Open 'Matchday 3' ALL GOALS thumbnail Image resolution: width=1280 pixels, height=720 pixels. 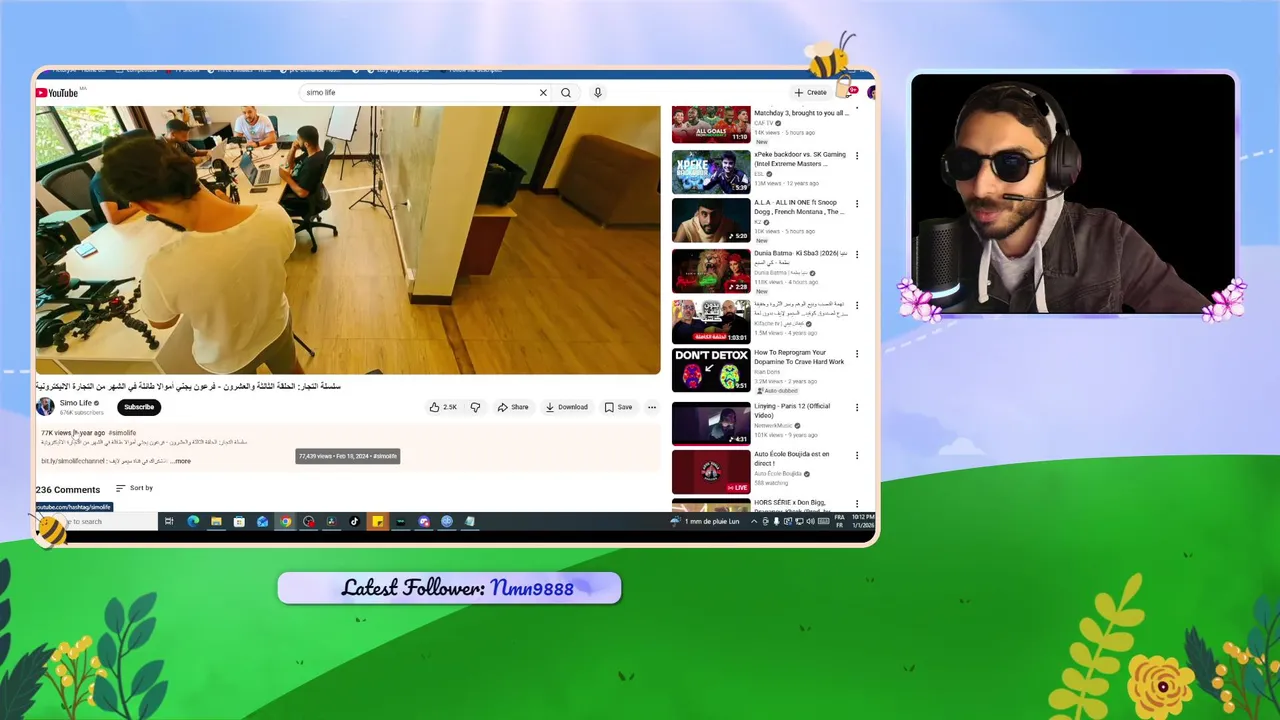[711, 124]
